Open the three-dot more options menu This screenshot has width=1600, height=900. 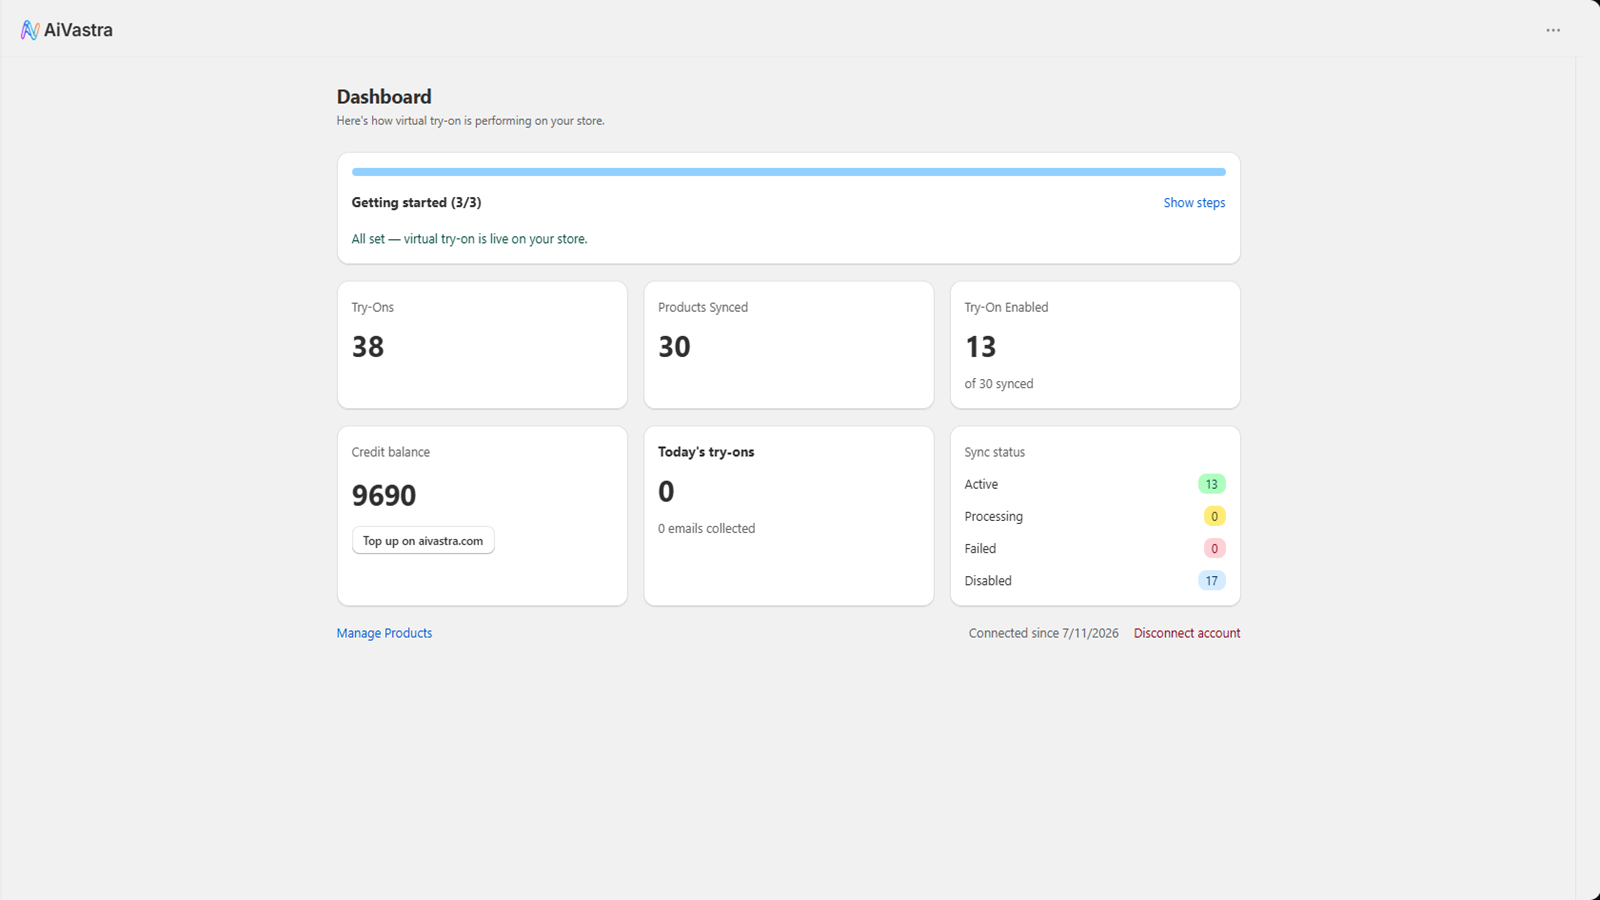pos(1553,30)
